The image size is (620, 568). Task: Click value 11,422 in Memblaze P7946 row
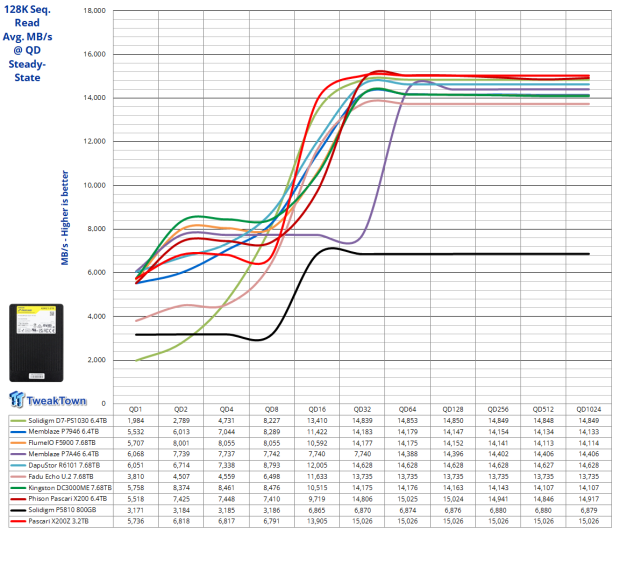[317, 432]
